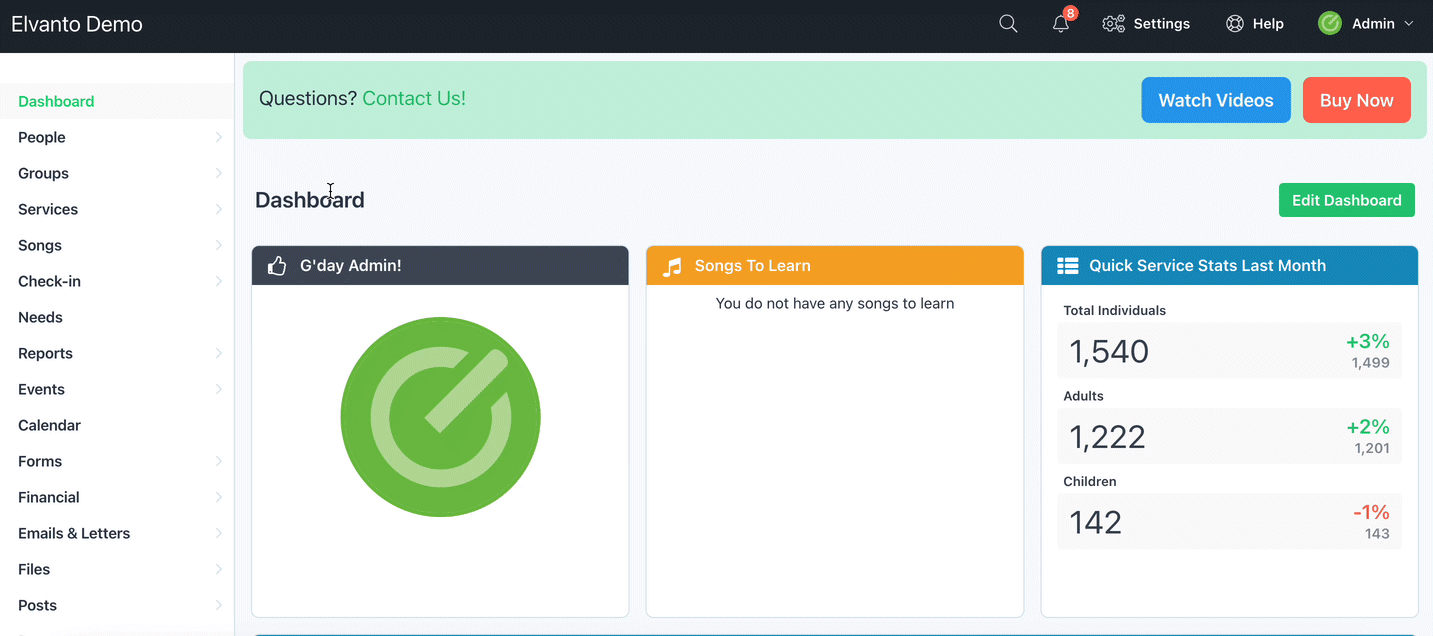The image size is (1433, 636).
Task: Click the previous count 1,499
Action: point(1370,363)
